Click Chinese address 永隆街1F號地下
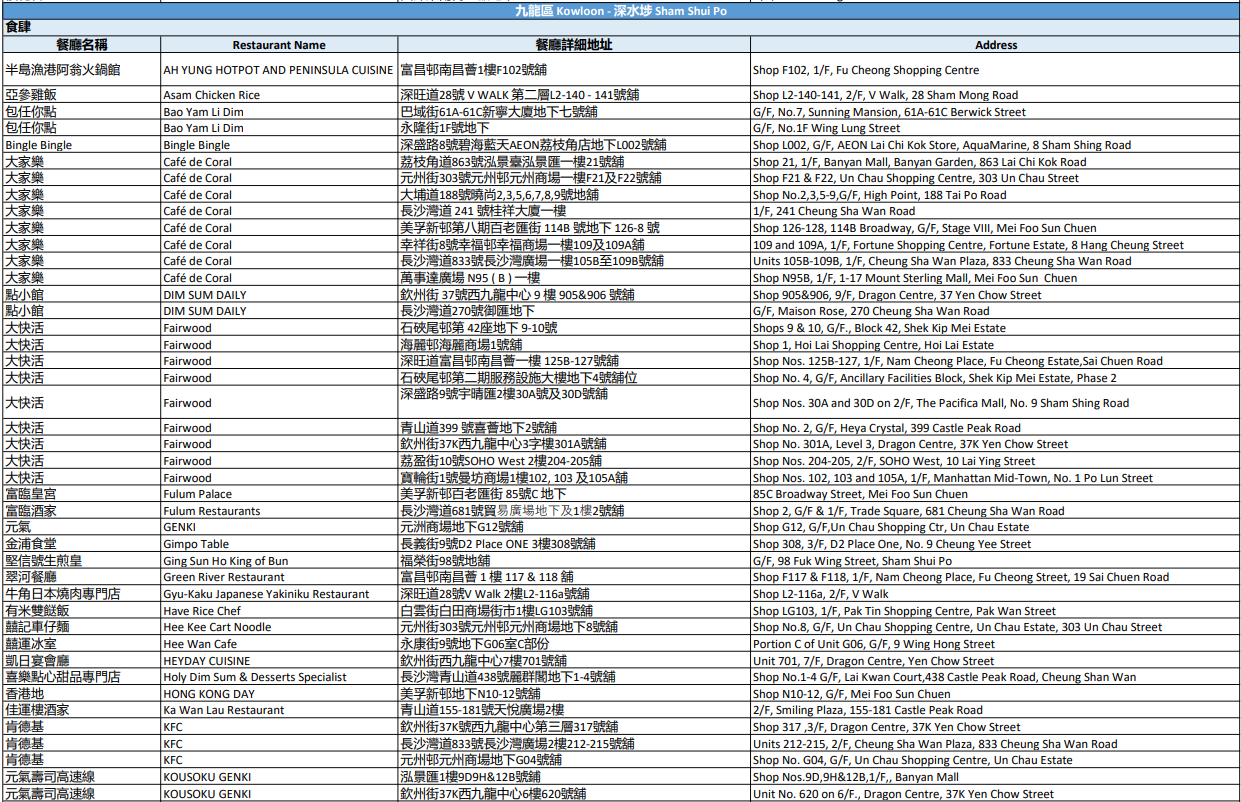 coord(574,128)
